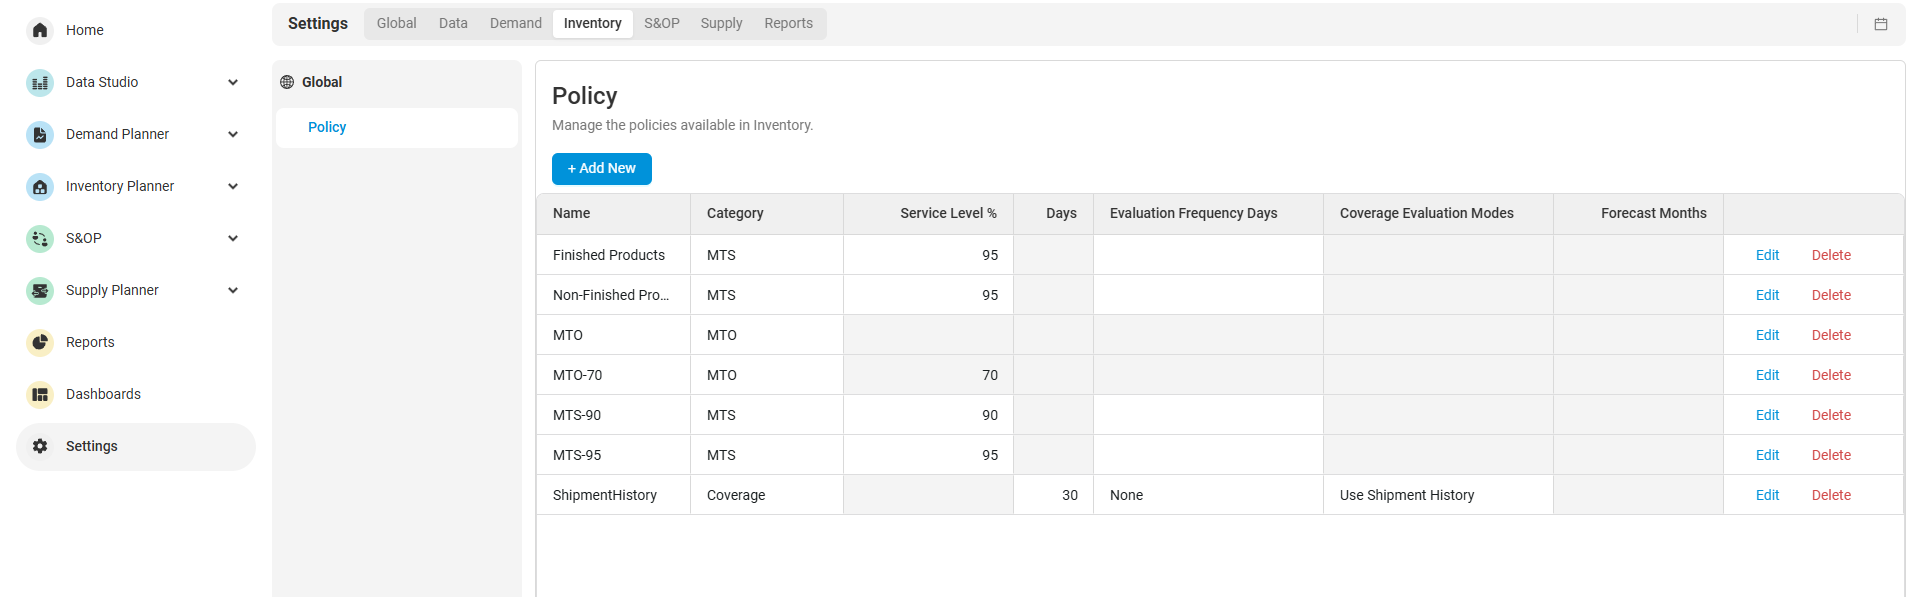
Task: Select Policy in the Global panel
Action: 327,127
